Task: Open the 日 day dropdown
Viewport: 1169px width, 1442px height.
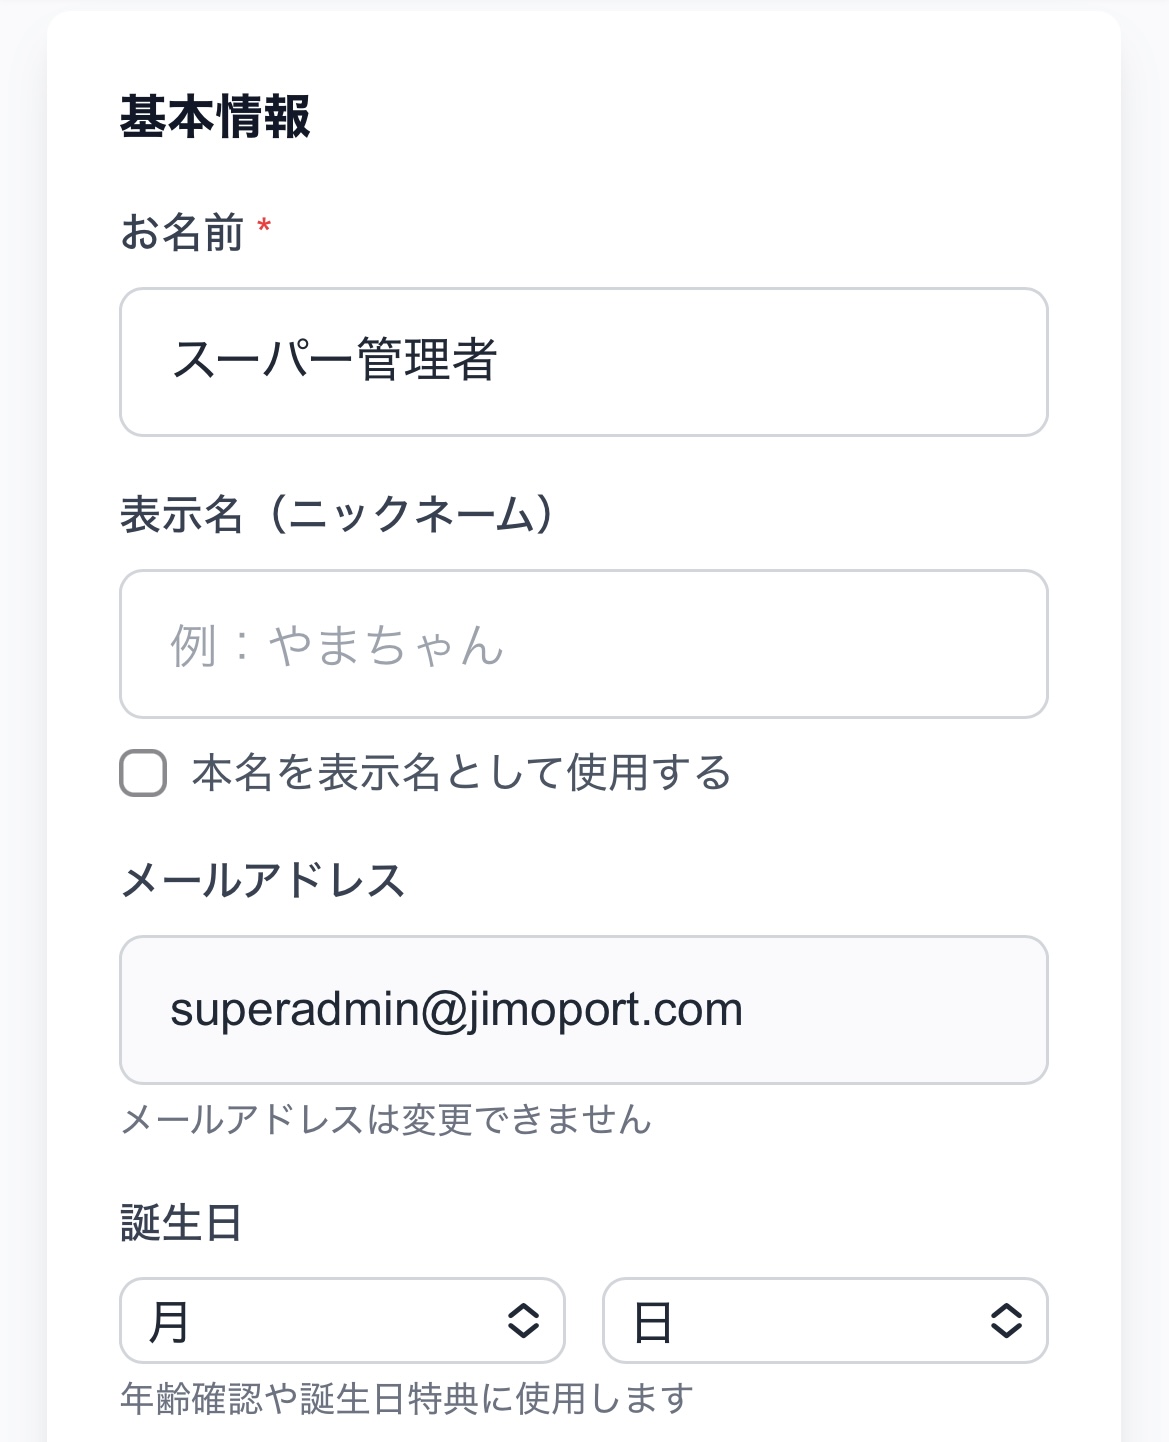Action: pyautogui.click(x=800, y=1321)
